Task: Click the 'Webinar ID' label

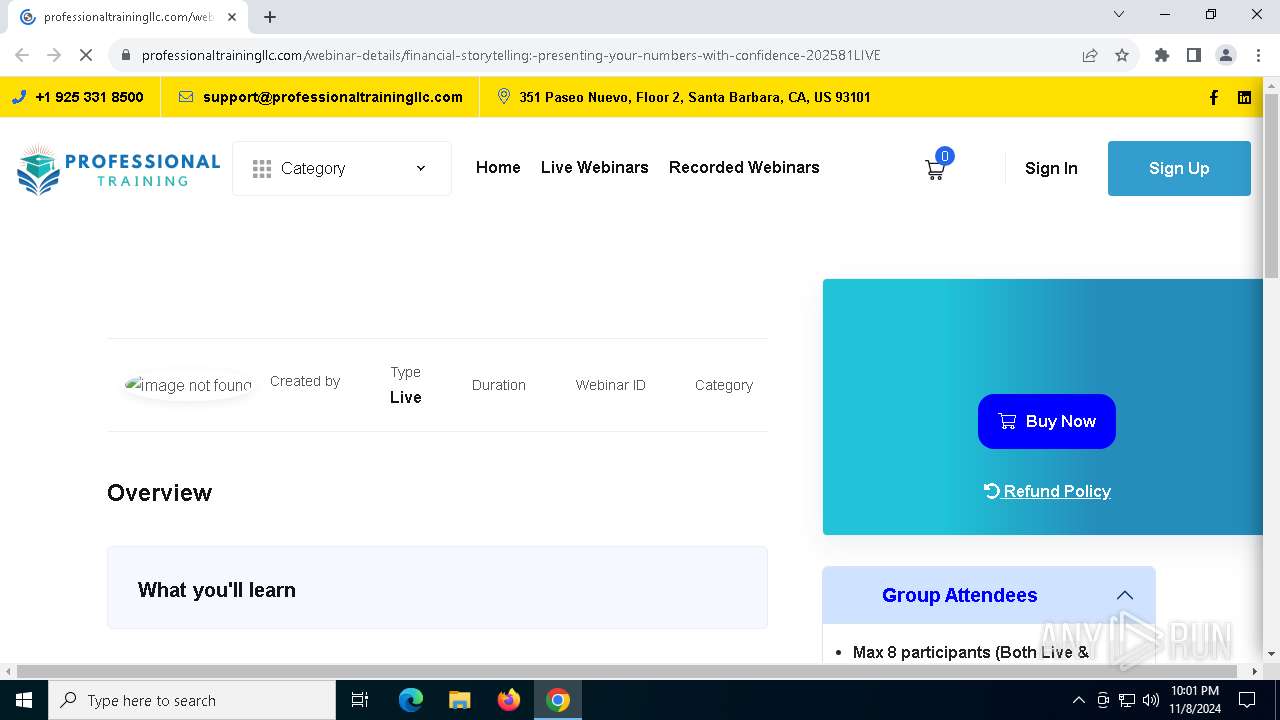Action: click(611, 385)
